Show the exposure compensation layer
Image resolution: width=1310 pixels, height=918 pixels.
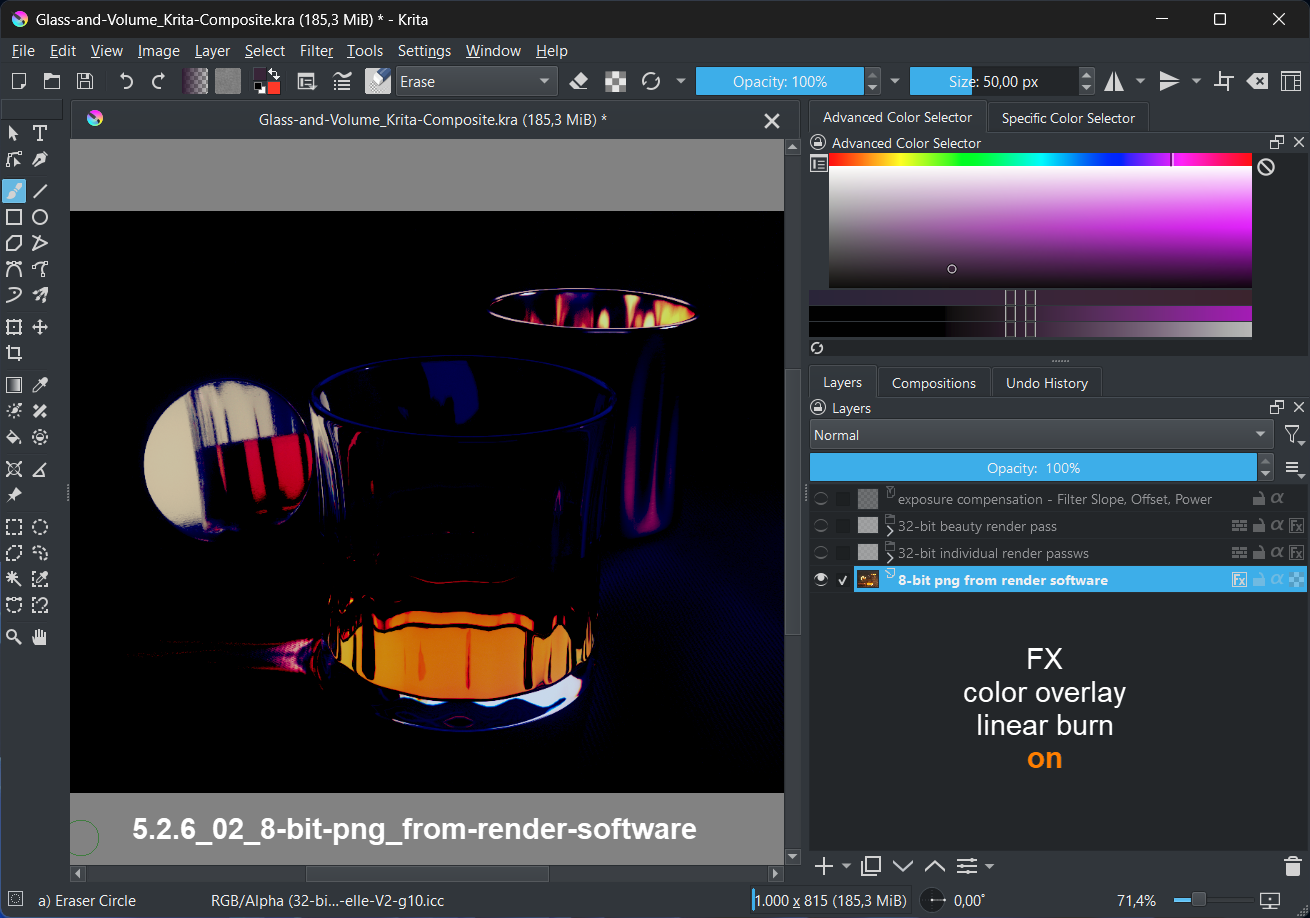click(821, 499)
